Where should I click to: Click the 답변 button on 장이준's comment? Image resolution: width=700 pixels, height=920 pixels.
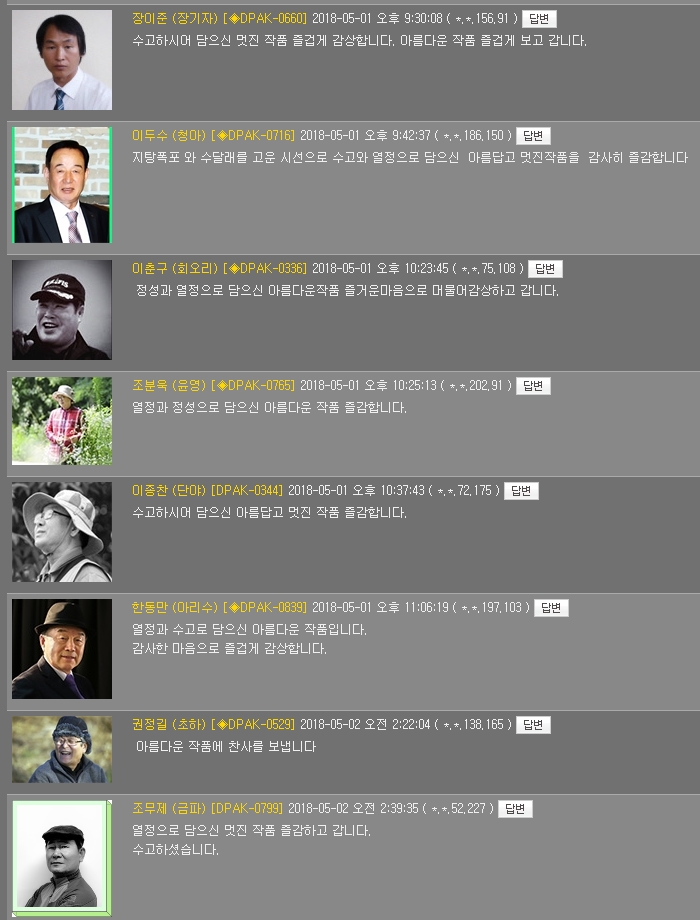539,19
